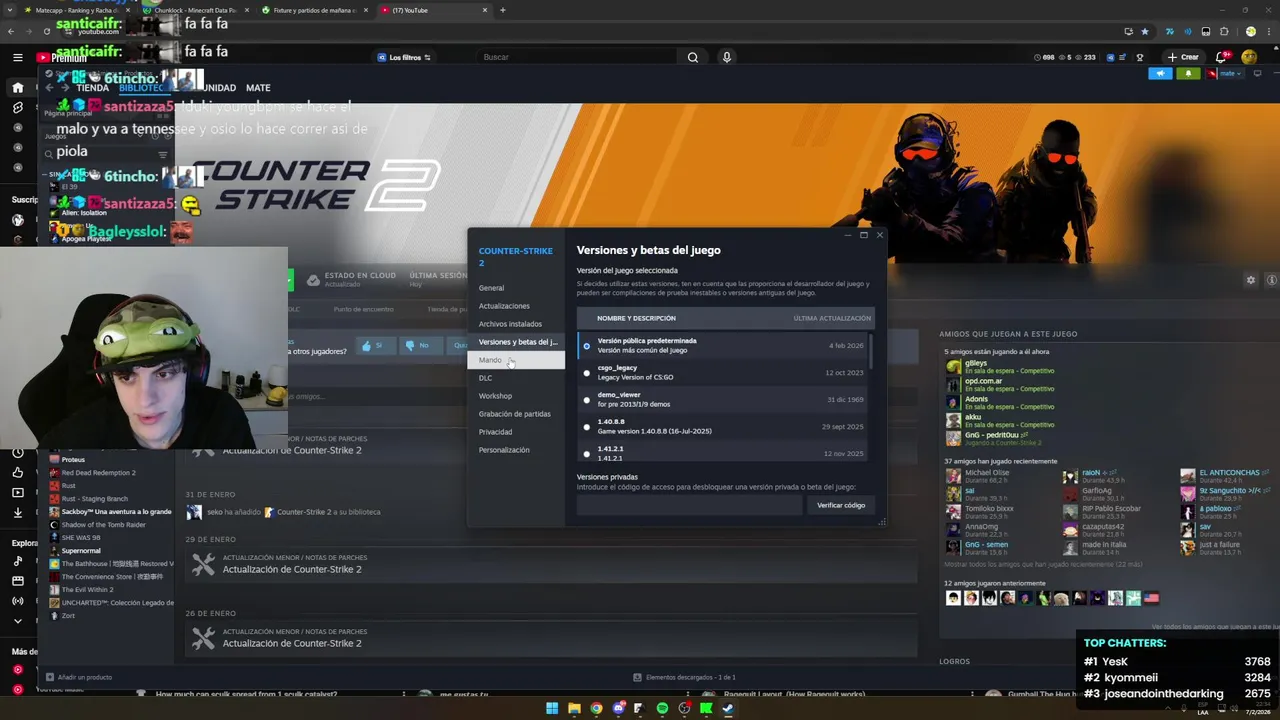
Task: Click the version list scrollbar
Action: tap(871, 351)
